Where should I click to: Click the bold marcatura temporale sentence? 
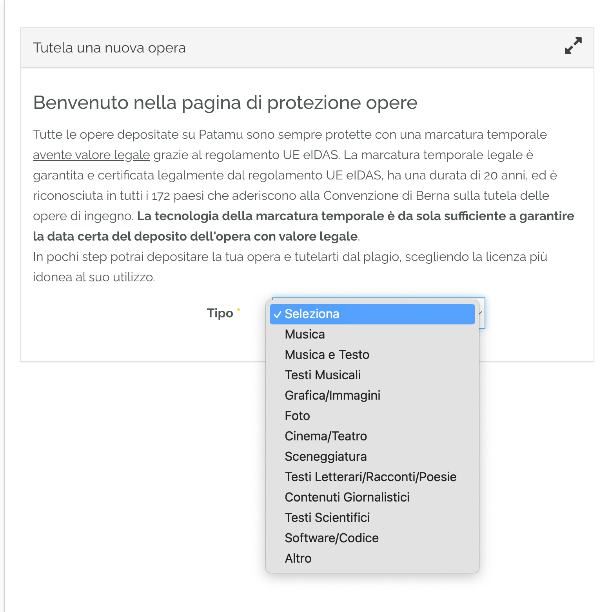click(x=355, y=216)
